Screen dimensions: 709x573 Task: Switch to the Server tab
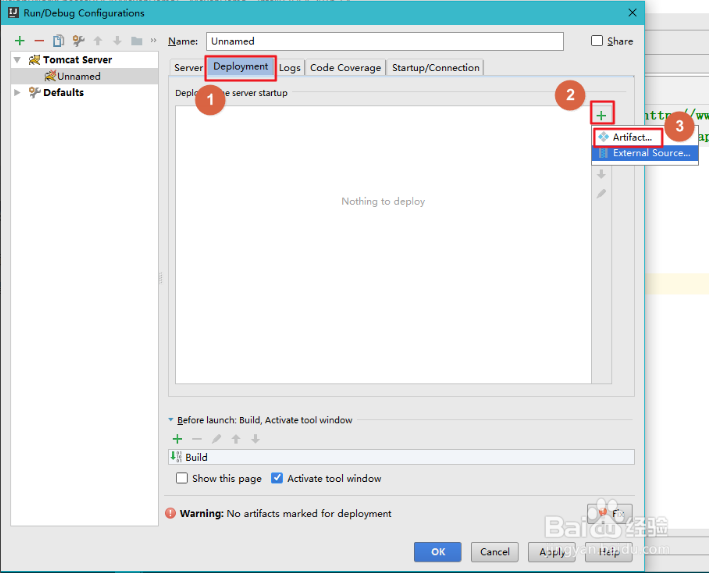(188, 67)
